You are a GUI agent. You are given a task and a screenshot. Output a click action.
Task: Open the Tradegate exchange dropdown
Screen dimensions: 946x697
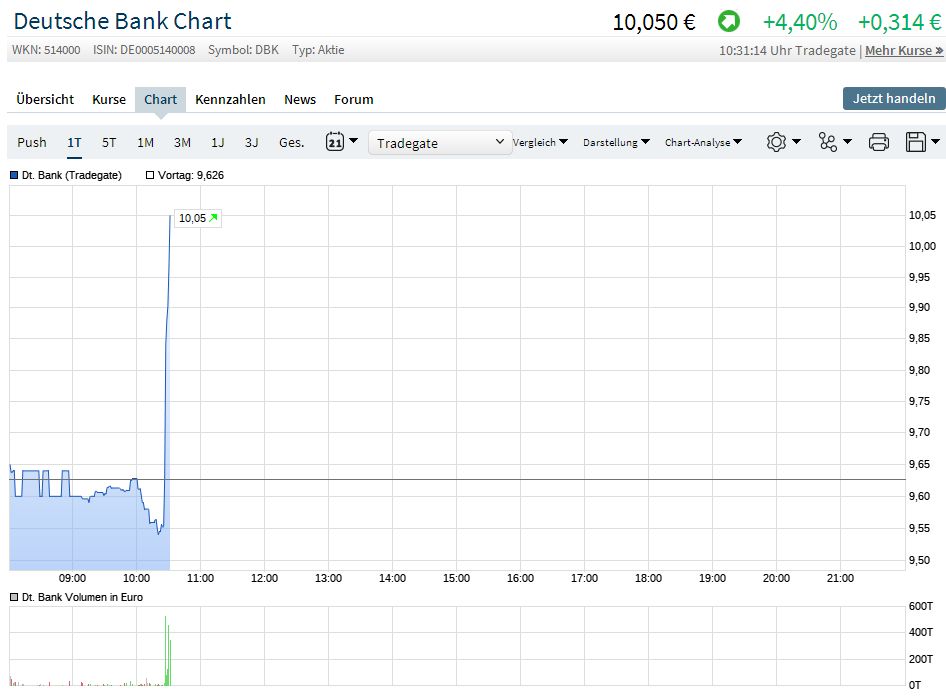pos(439,142)
